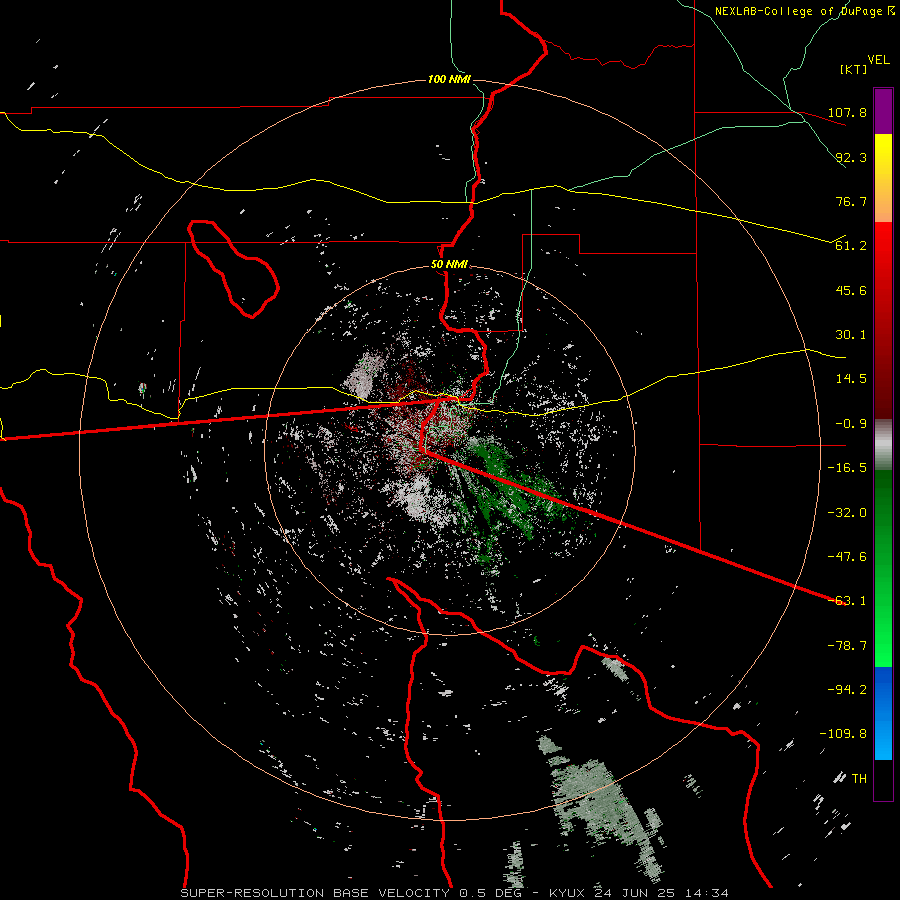
Task: Click the blue segment of color bar
Action: pos(883,713)
